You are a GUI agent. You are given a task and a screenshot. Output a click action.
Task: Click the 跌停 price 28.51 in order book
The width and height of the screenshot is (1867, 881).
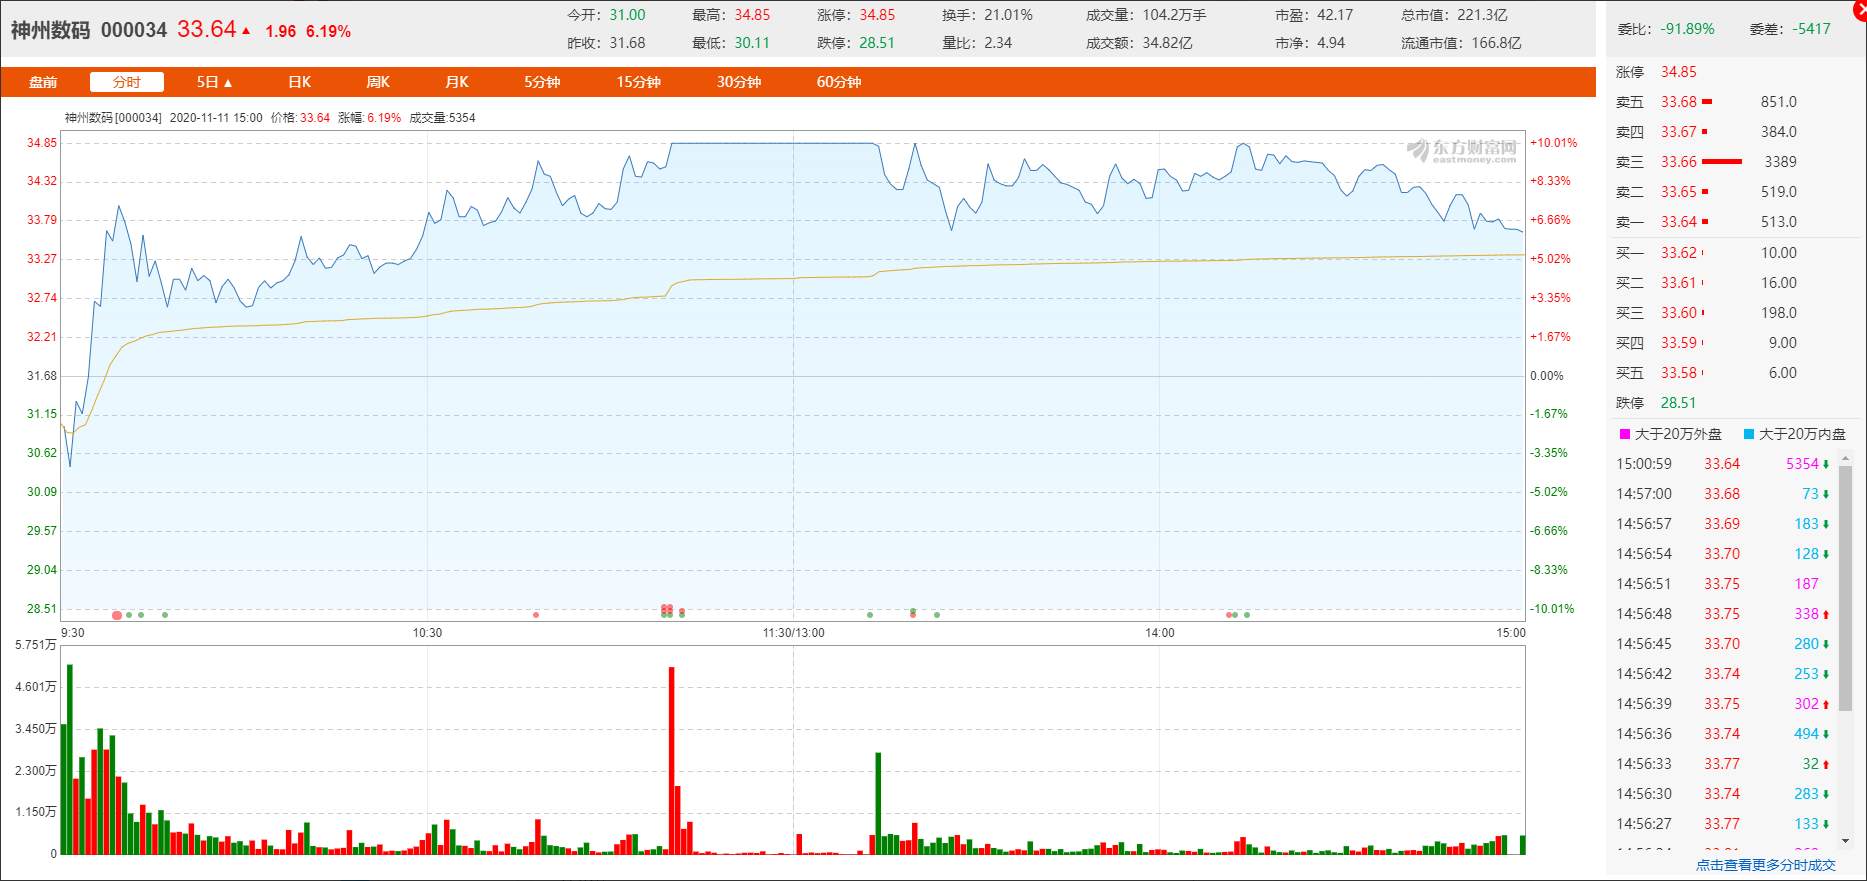coord(1679,403)
